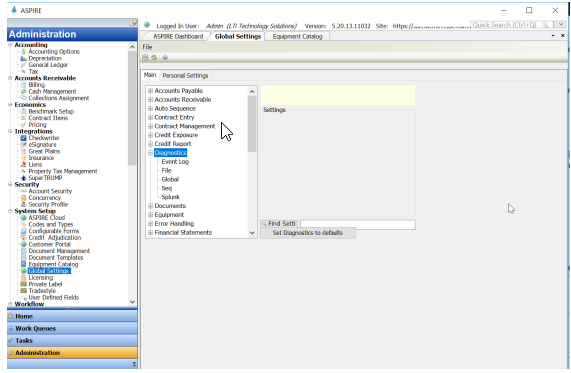The width and height of the screenshot is (571, 373).
Task: Select Splunk under Diagnostics
Action: [171, 197]
